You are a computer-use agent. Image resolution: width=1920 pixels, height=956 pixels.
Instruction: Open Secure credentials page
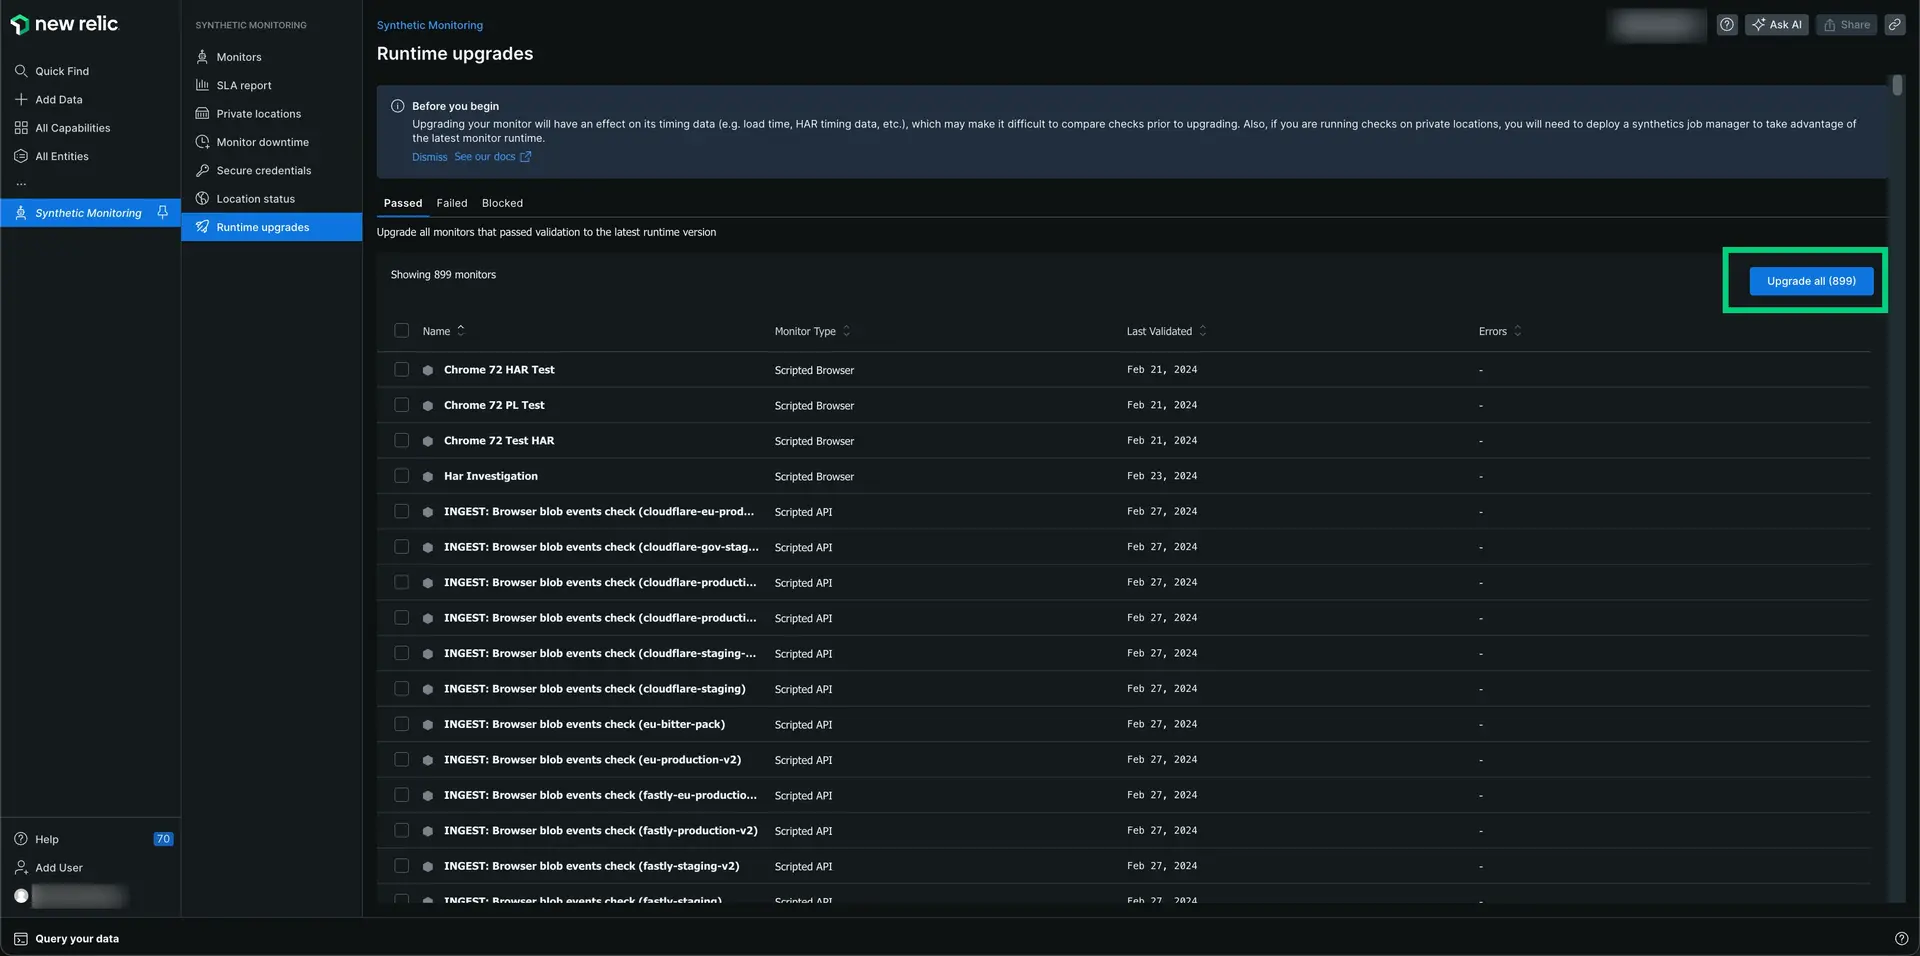(x=263, y=171)
